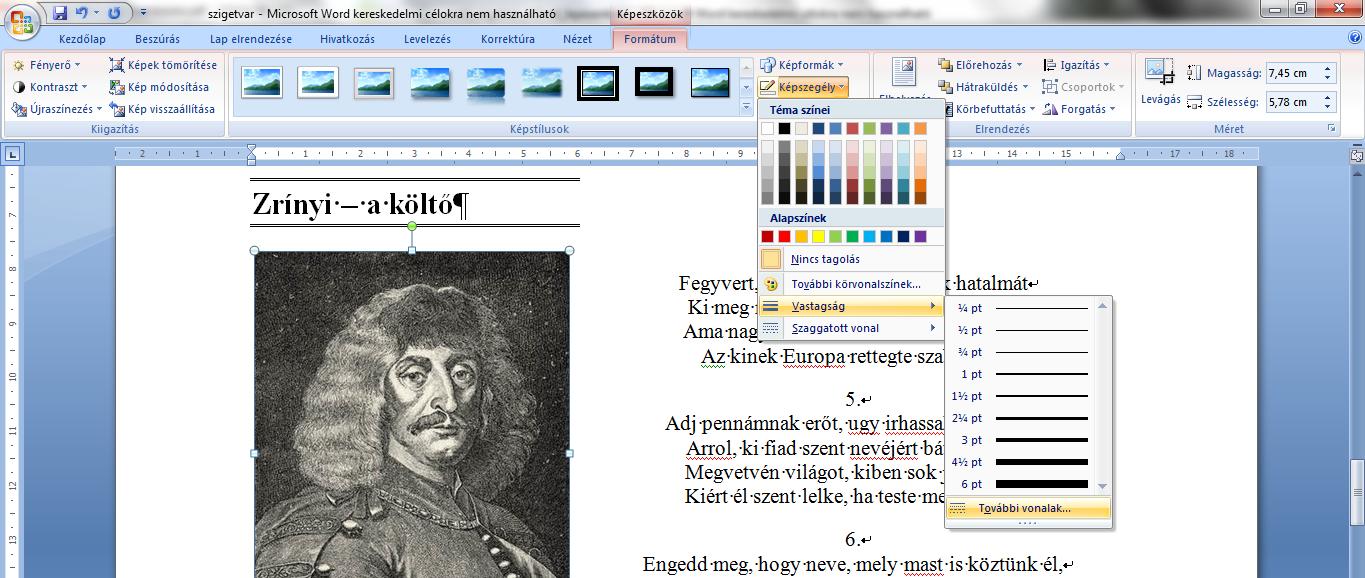Apply the thick black double frame style
Image resolution: width=1365 pixels, height=578 pixels.
point(598,83)
